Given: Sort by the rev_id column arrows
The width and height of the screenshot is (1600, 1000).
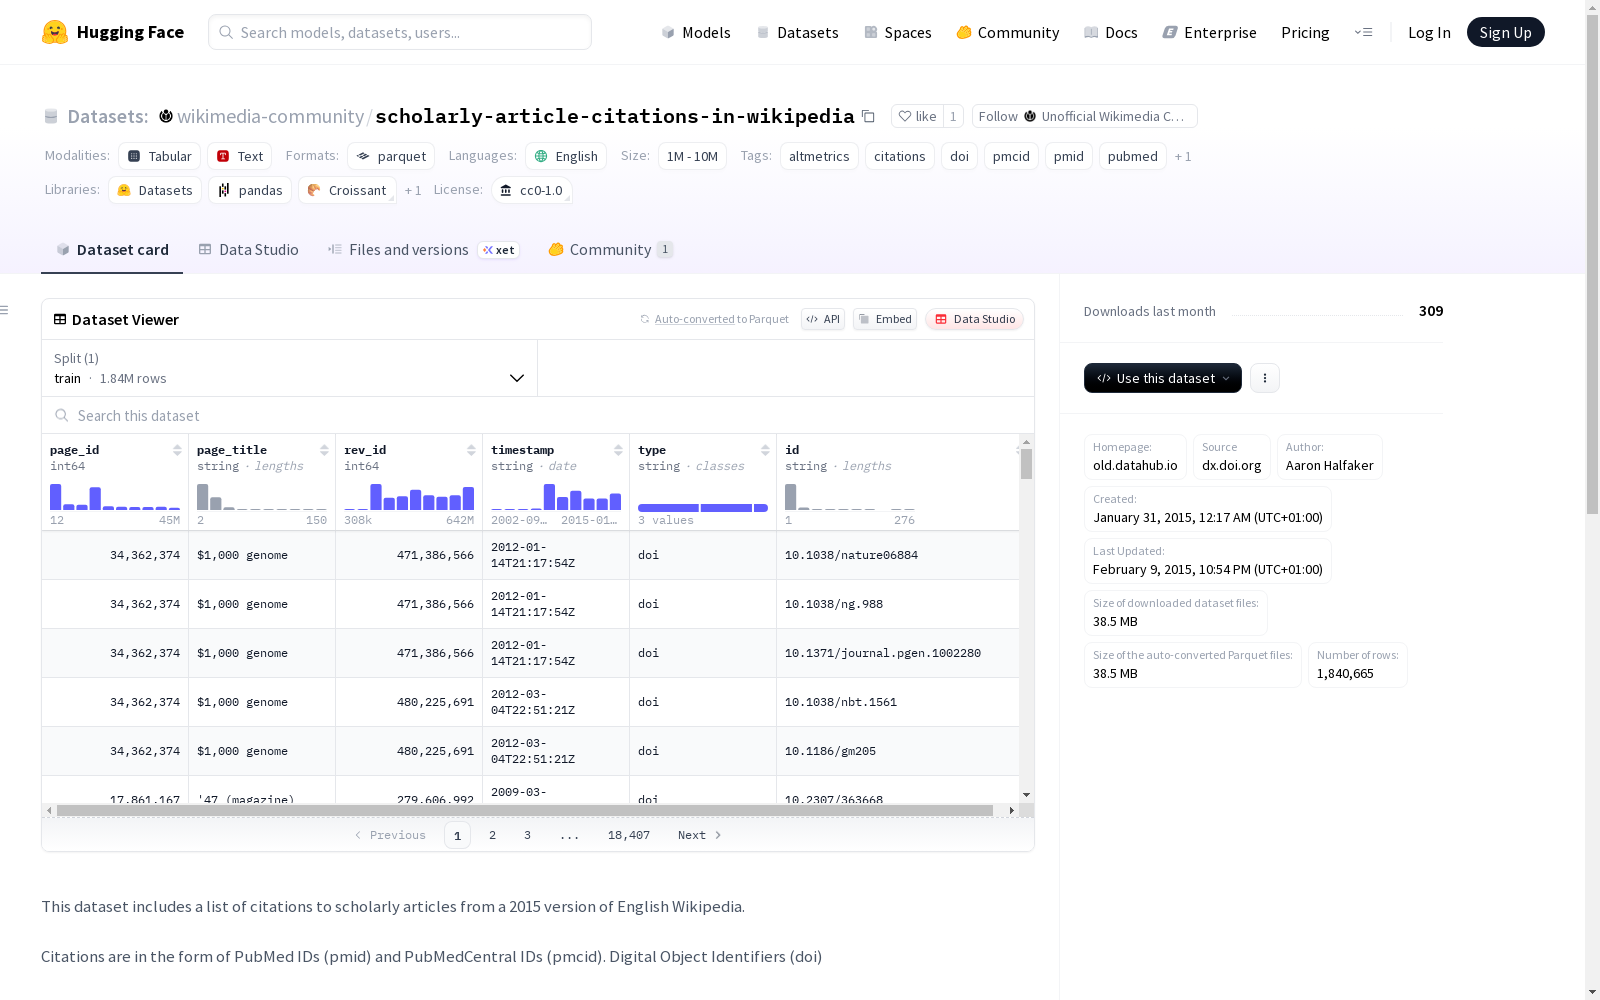Looking at the screenshot, I should click(x=471, y=450).
